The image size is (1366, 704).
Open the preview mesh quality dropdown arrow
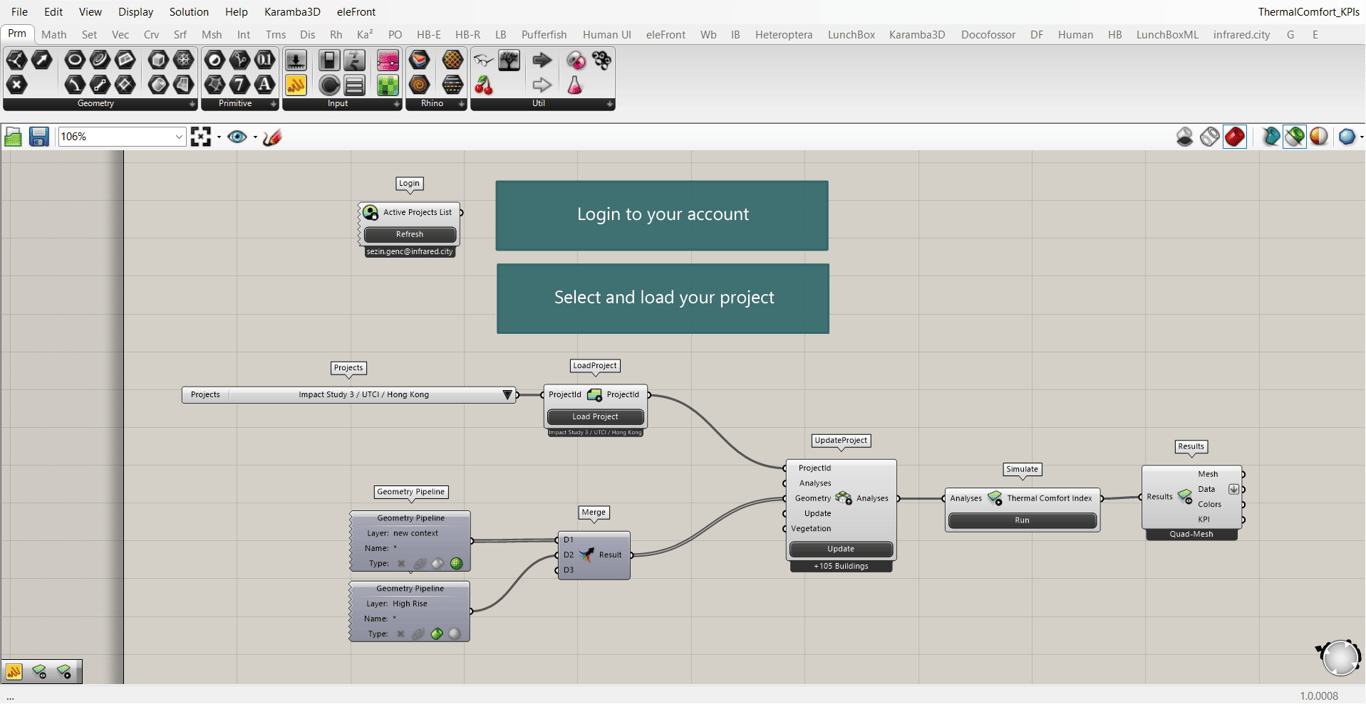(x=1361, y=137)
